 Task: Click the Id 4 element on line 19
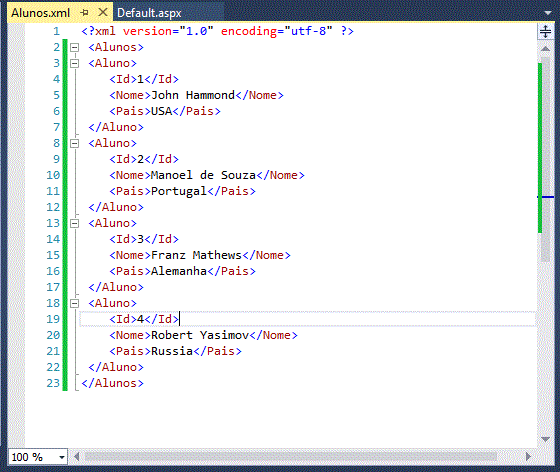coord(144,319)
